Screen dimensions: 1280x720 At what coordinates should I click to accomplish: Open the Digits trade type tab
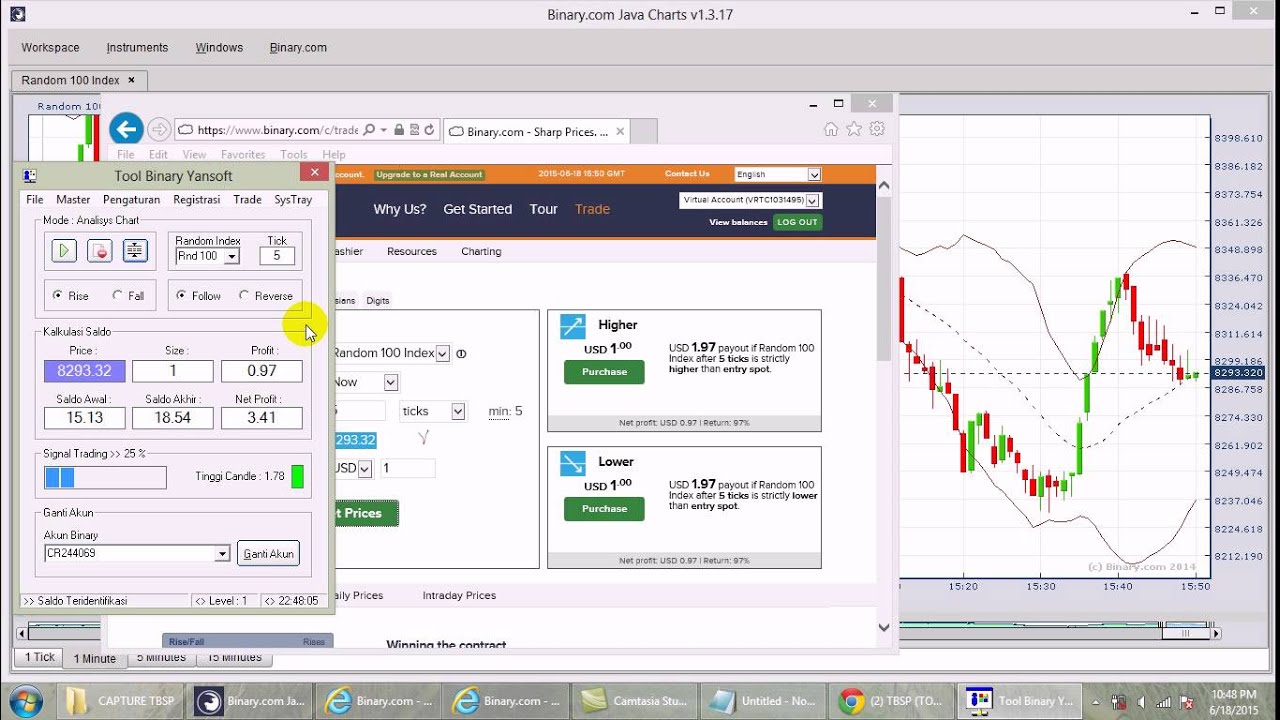pyautogui.click(x=378, y=300)
